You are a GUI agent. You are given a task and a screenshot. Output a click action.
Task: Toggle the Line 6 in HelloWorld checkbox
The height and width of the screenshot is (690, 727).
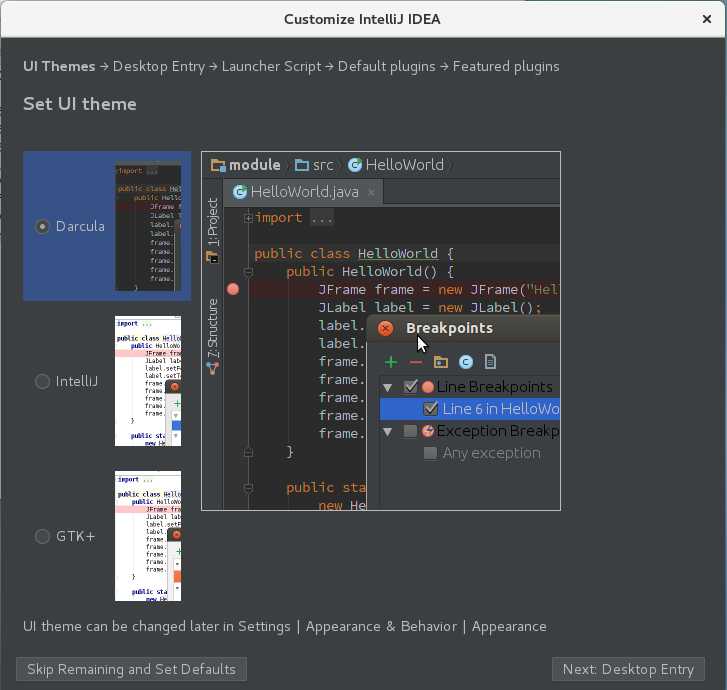(430, 409)
